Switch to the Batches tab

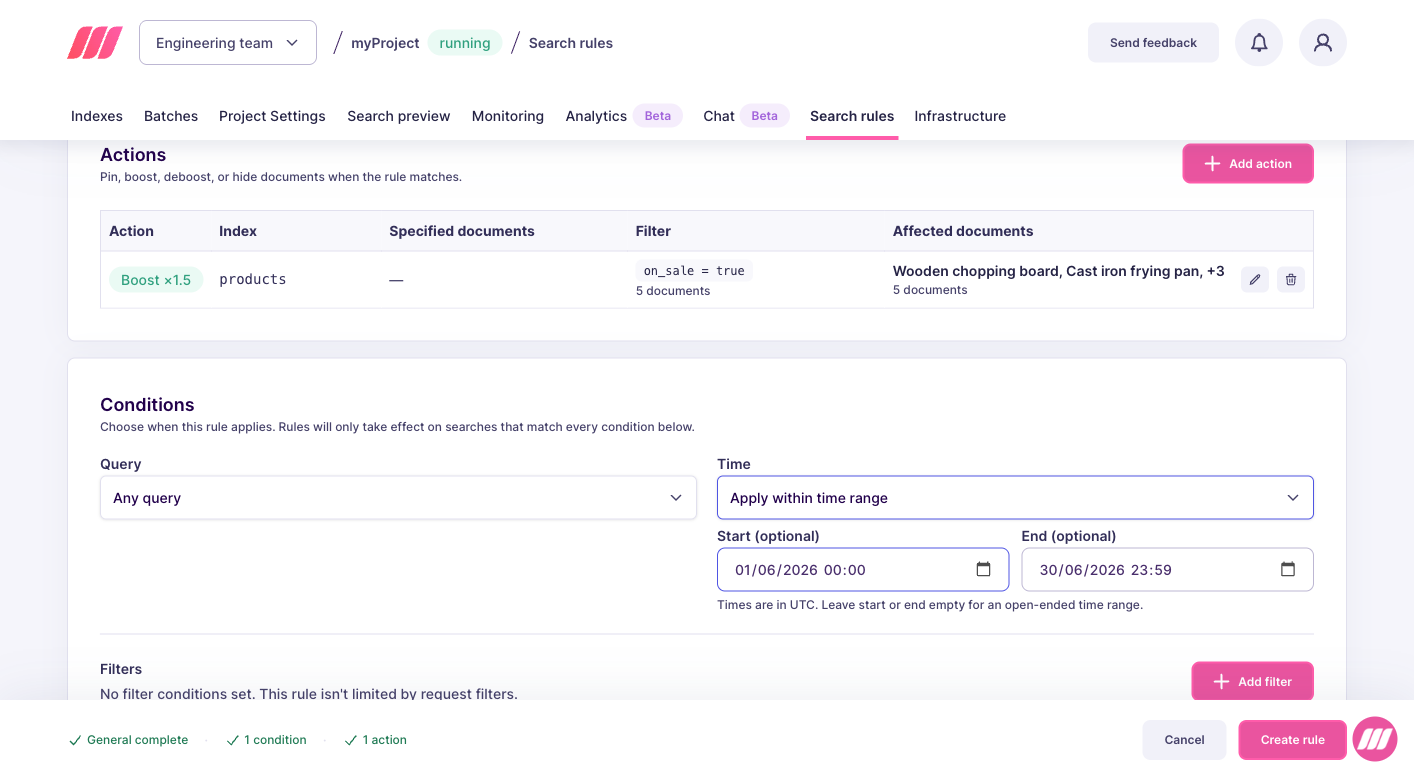pyautogui.click(x=171, y=116)
